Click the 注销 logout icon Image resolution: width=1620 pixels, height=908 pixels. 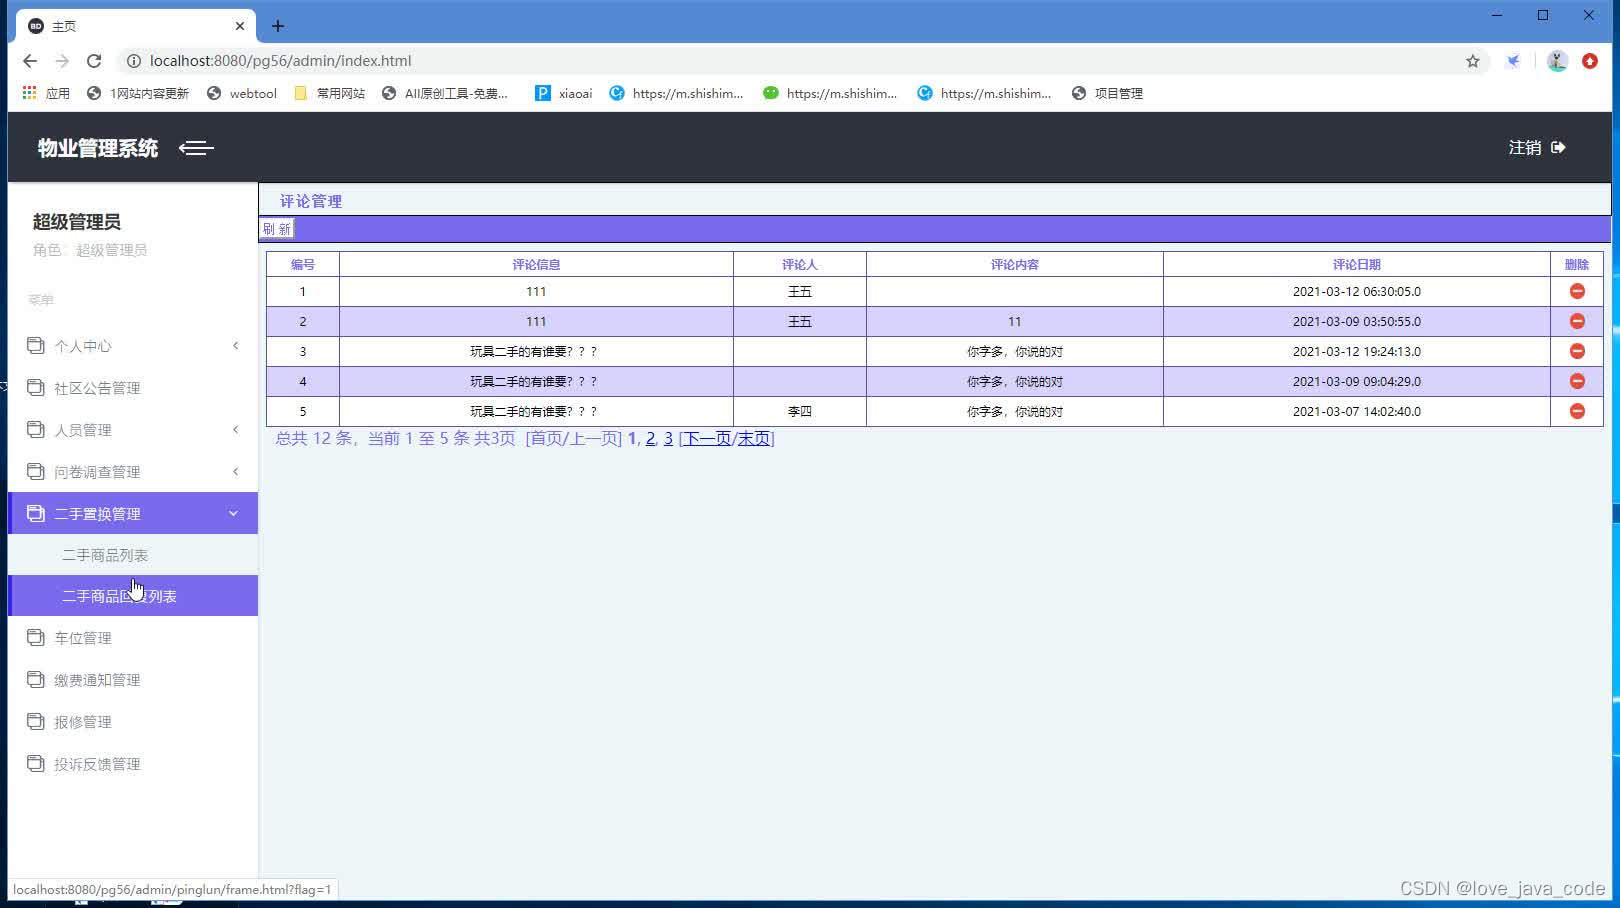click(1558, 147)
